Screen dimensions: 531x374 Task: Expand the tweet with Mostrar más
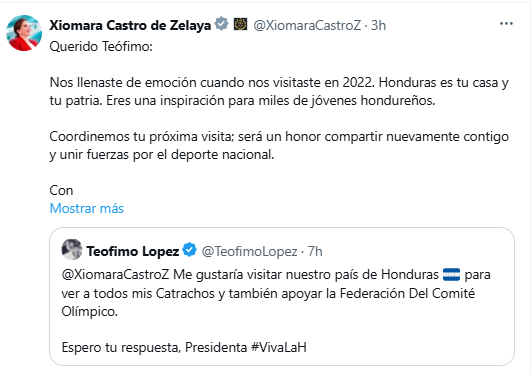87,208
